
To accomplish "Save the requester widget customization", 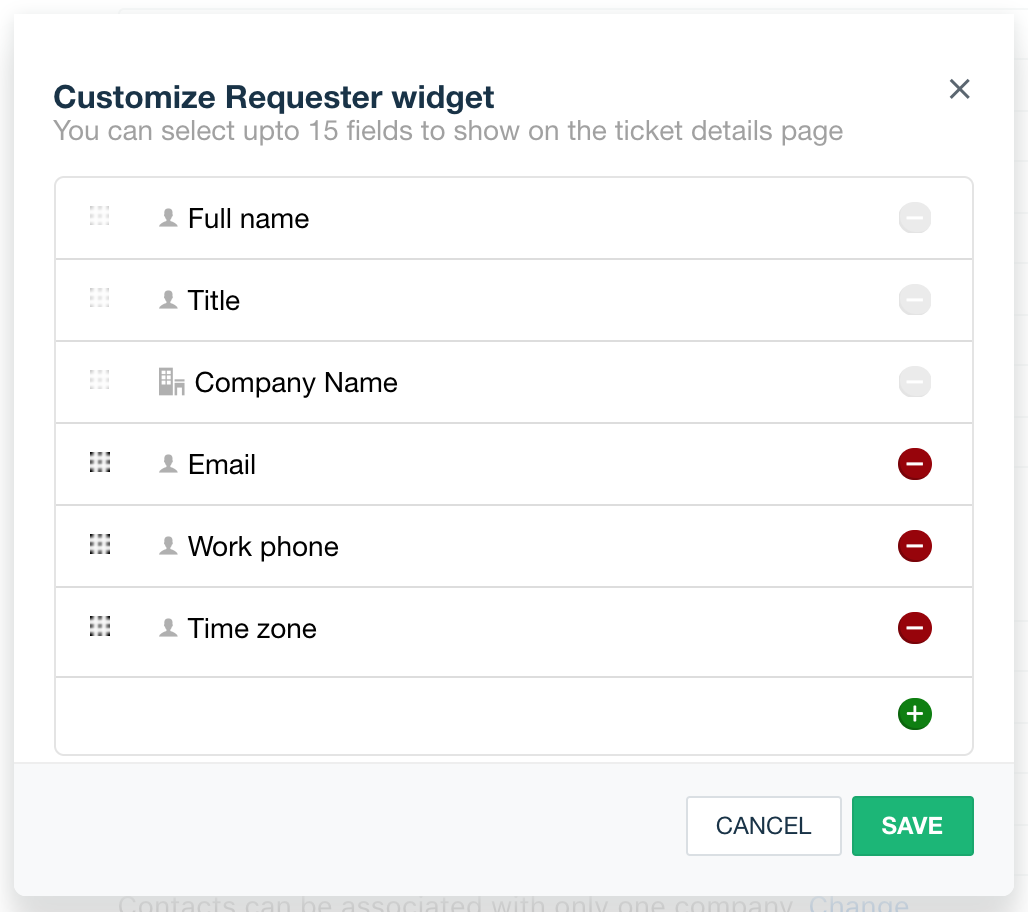I will pos(912,826).
